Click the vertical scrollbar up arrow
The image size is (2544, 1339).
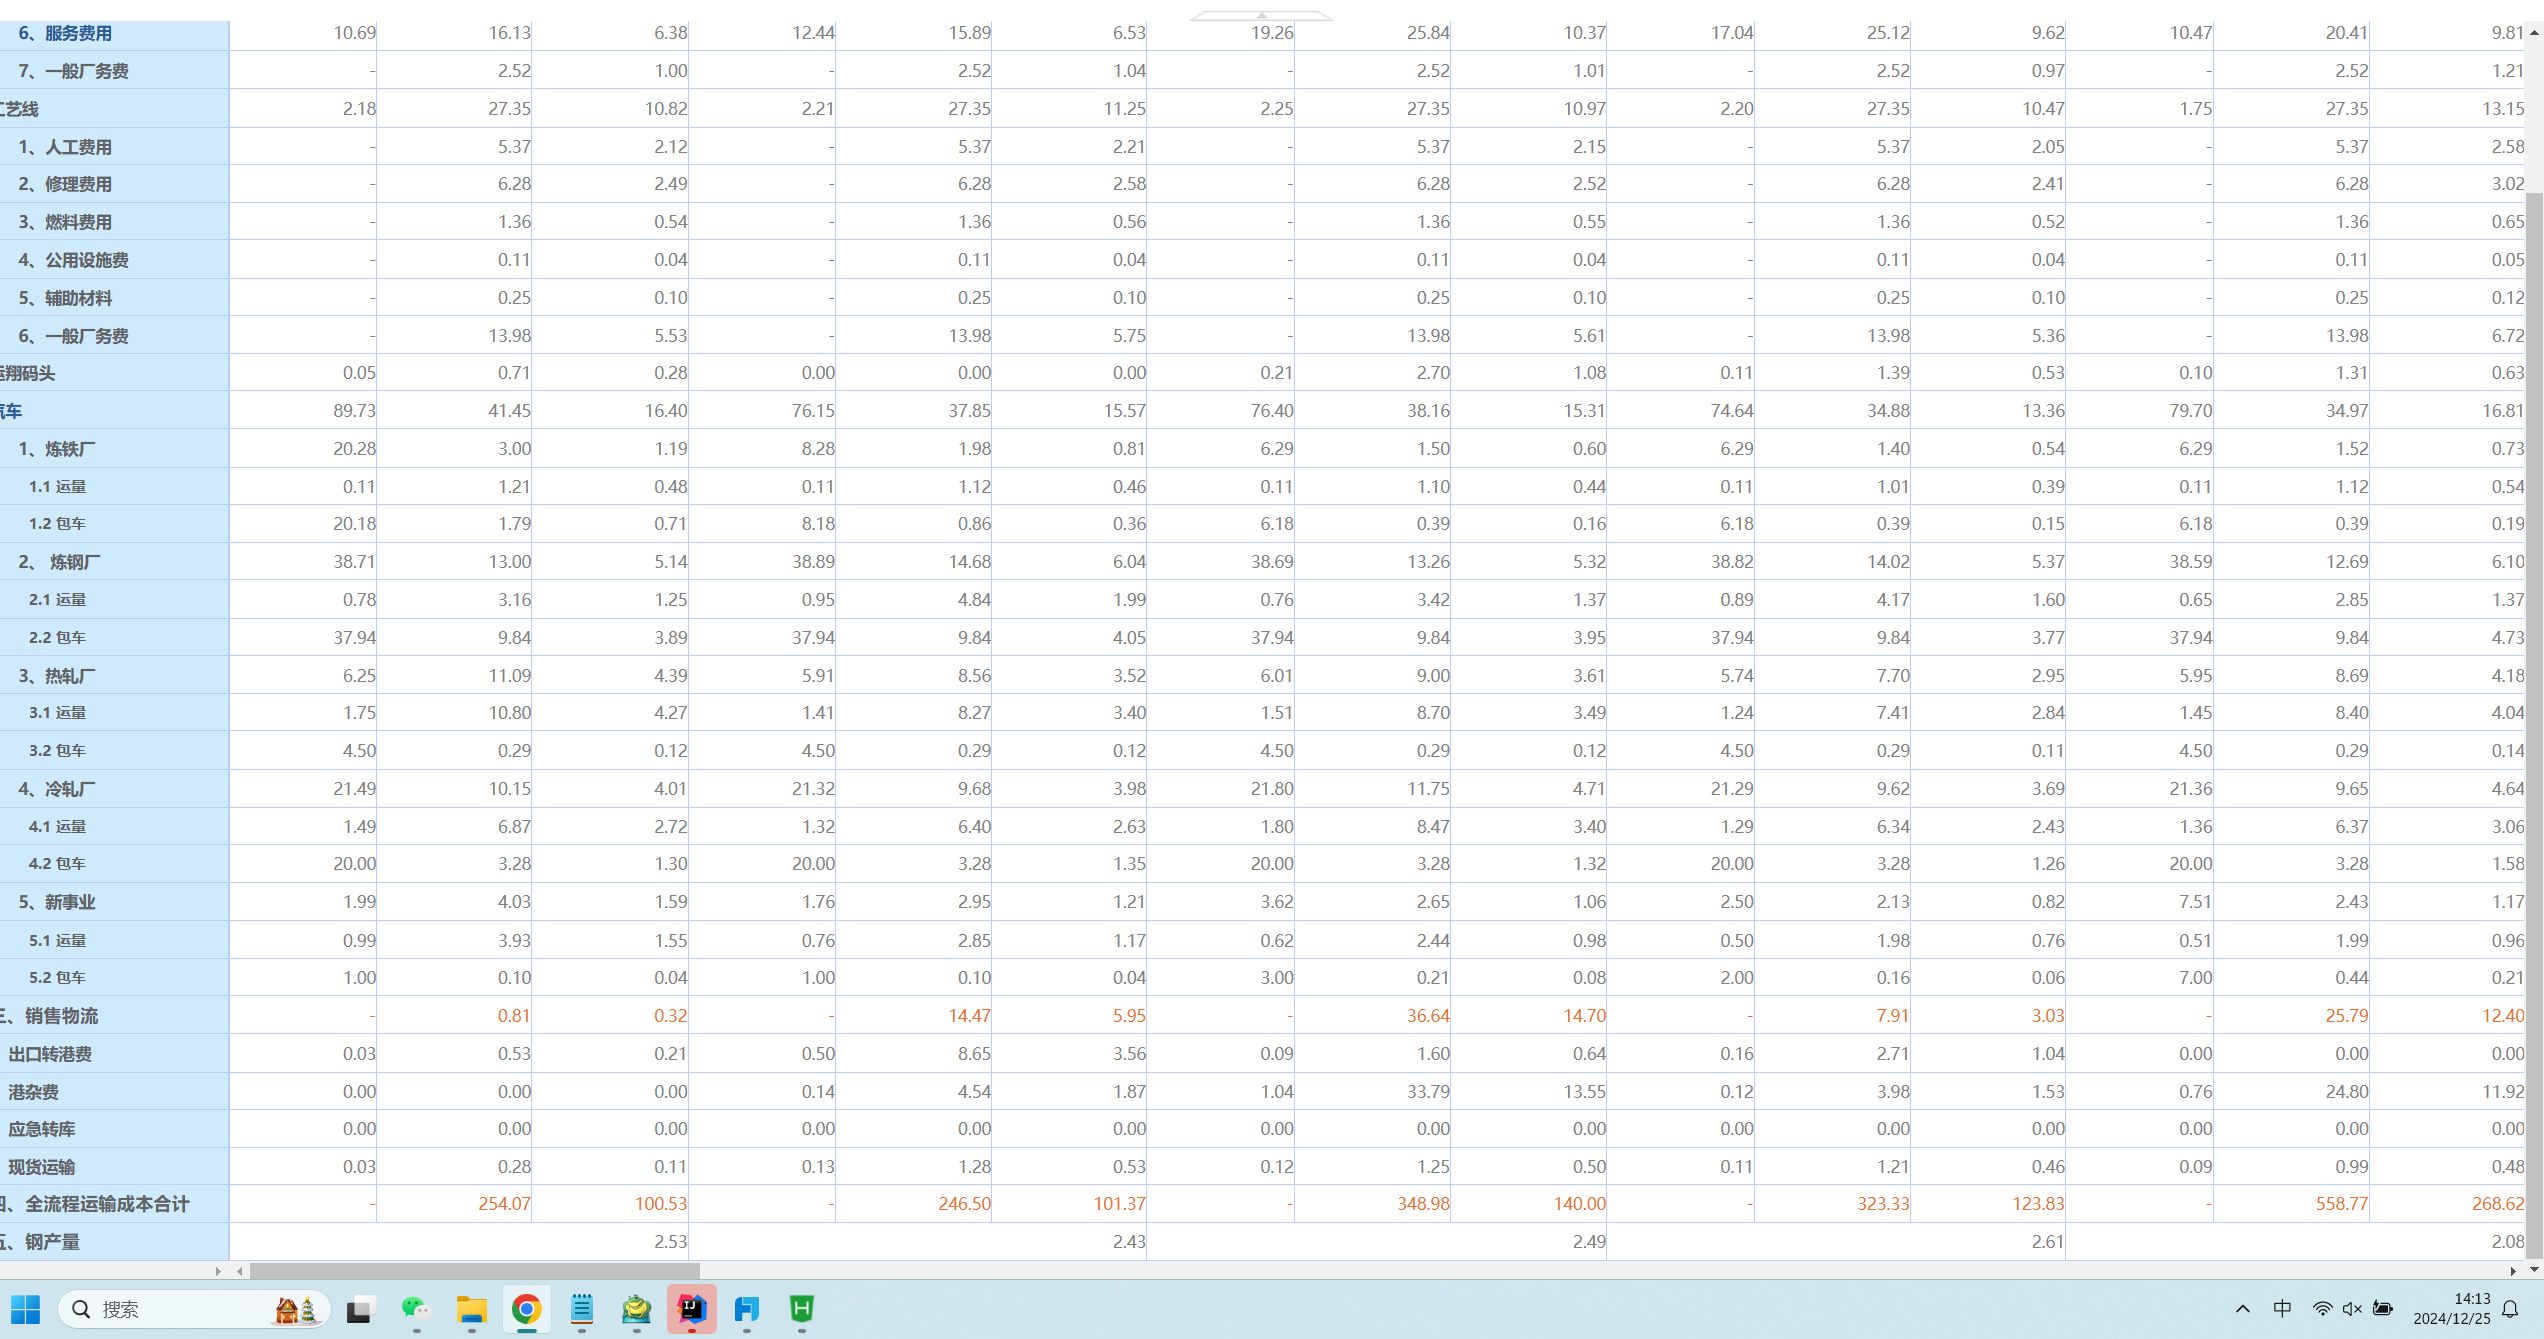(2534, 33)
